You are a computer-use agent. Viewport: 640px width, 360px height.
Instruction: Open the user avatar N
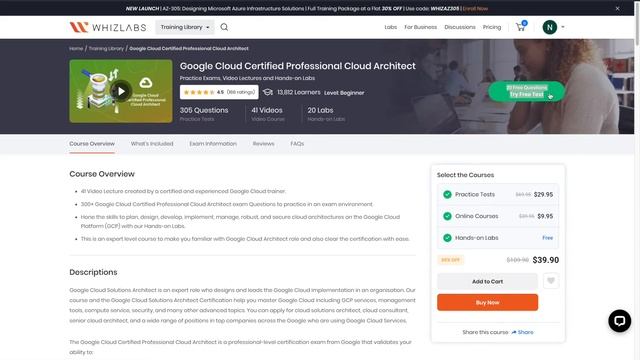[x=550, y=27]
